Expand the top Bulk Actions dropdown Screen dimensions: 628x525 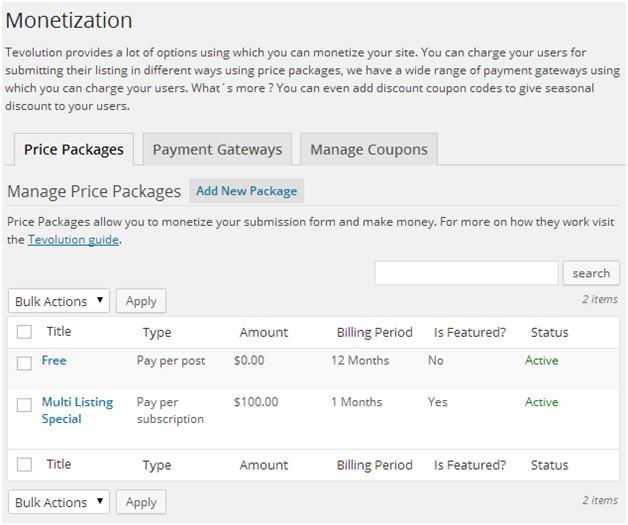(59, 301)
